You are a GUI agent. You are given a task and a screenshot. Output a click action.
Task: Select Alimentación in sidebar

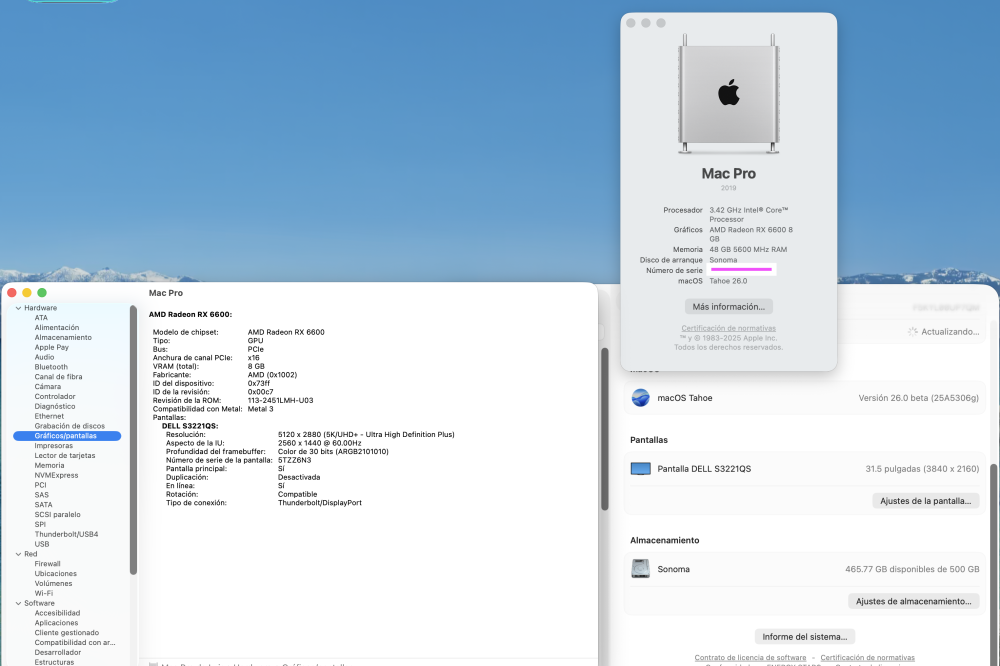coord(57,327)
